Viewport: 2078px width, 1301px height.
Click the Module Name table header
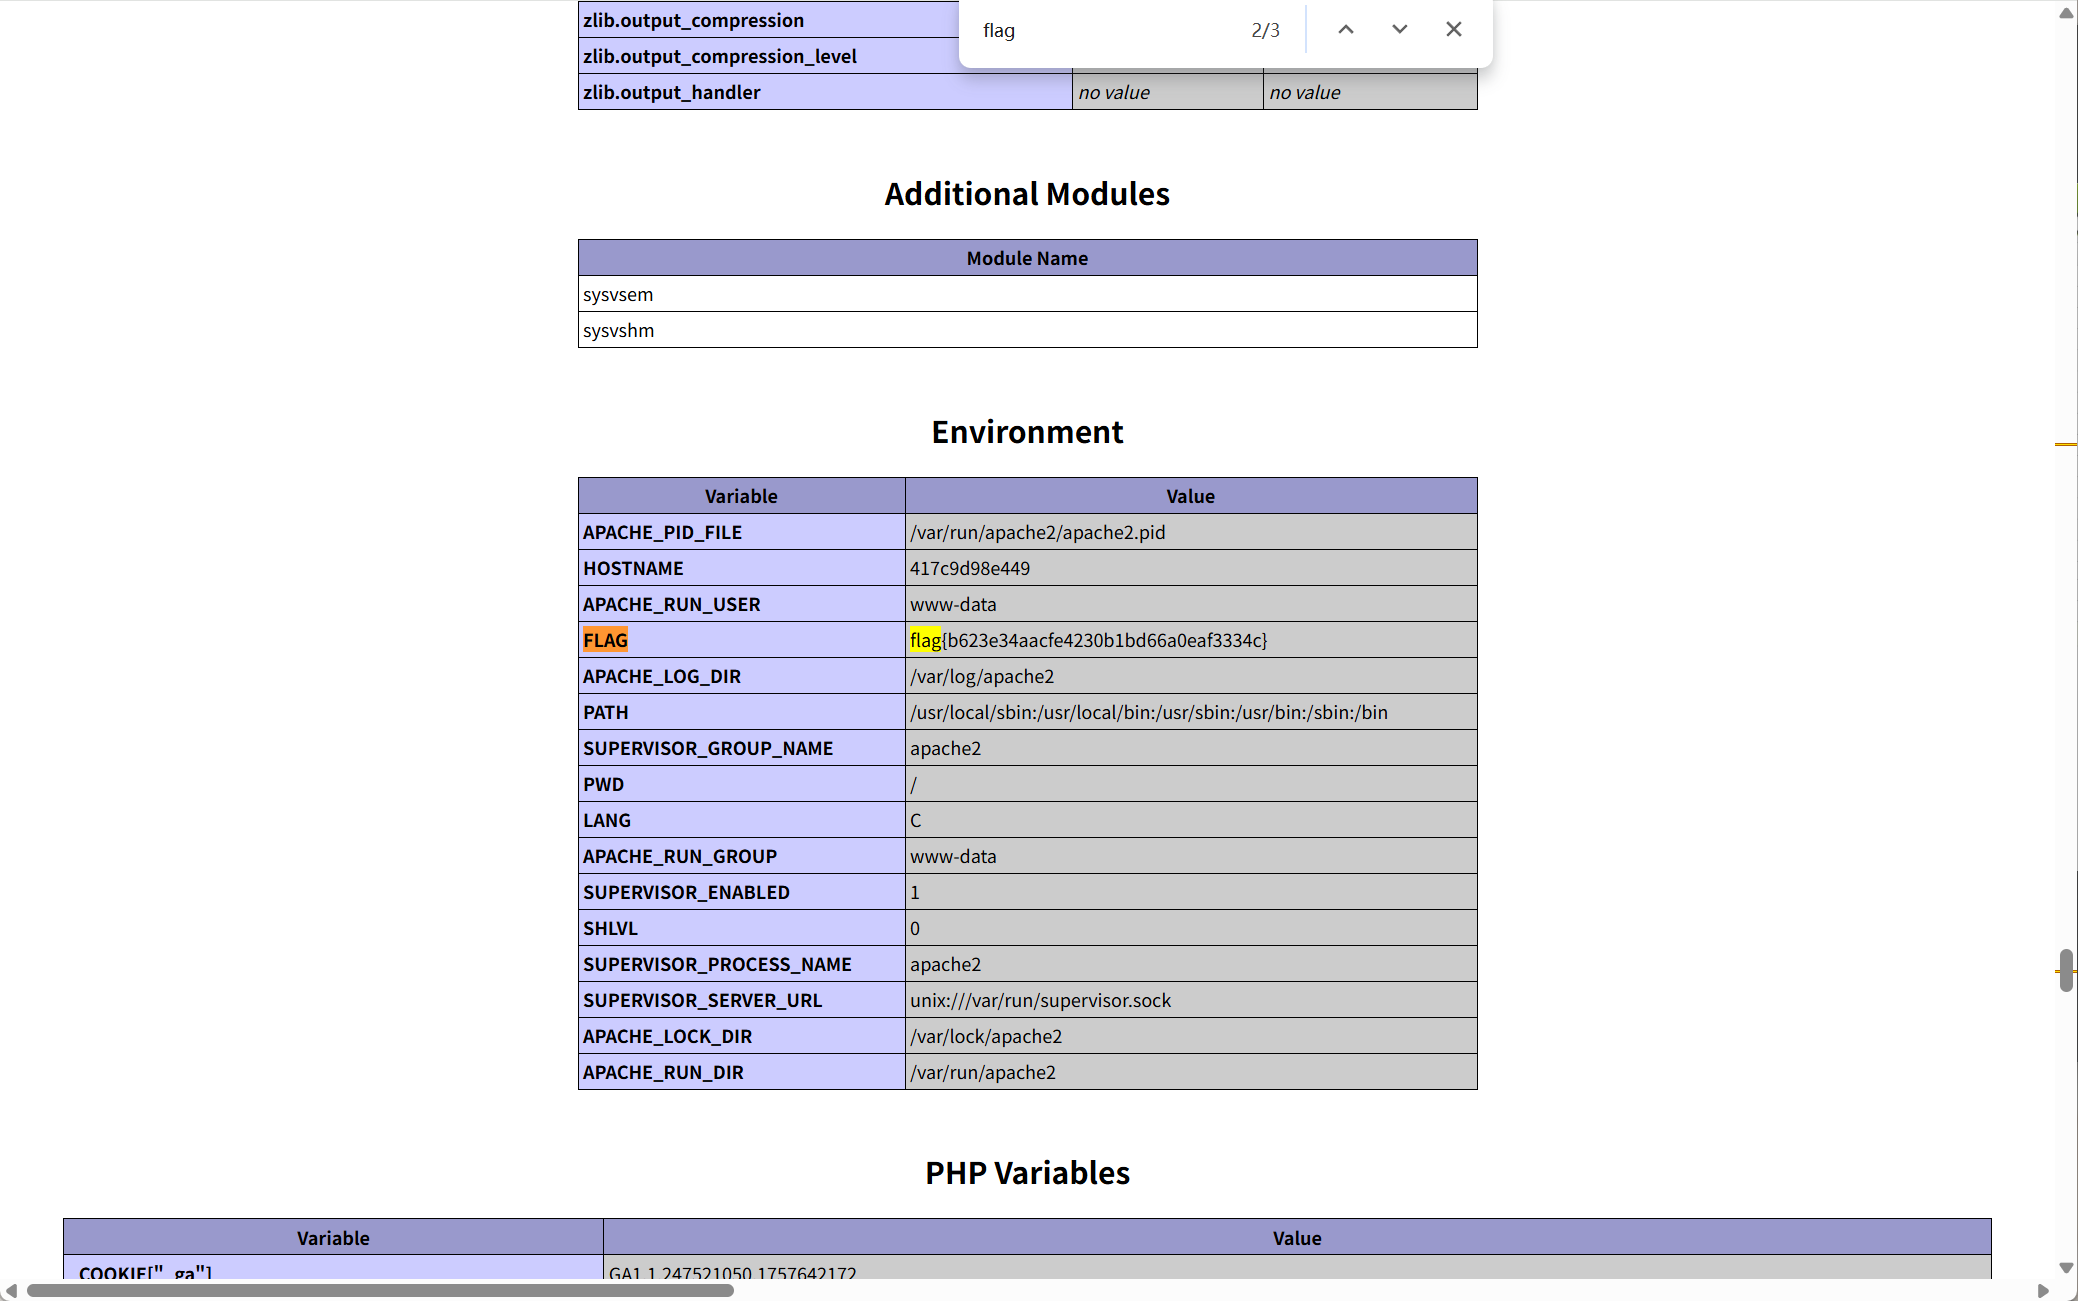(x=1027, y=258)
